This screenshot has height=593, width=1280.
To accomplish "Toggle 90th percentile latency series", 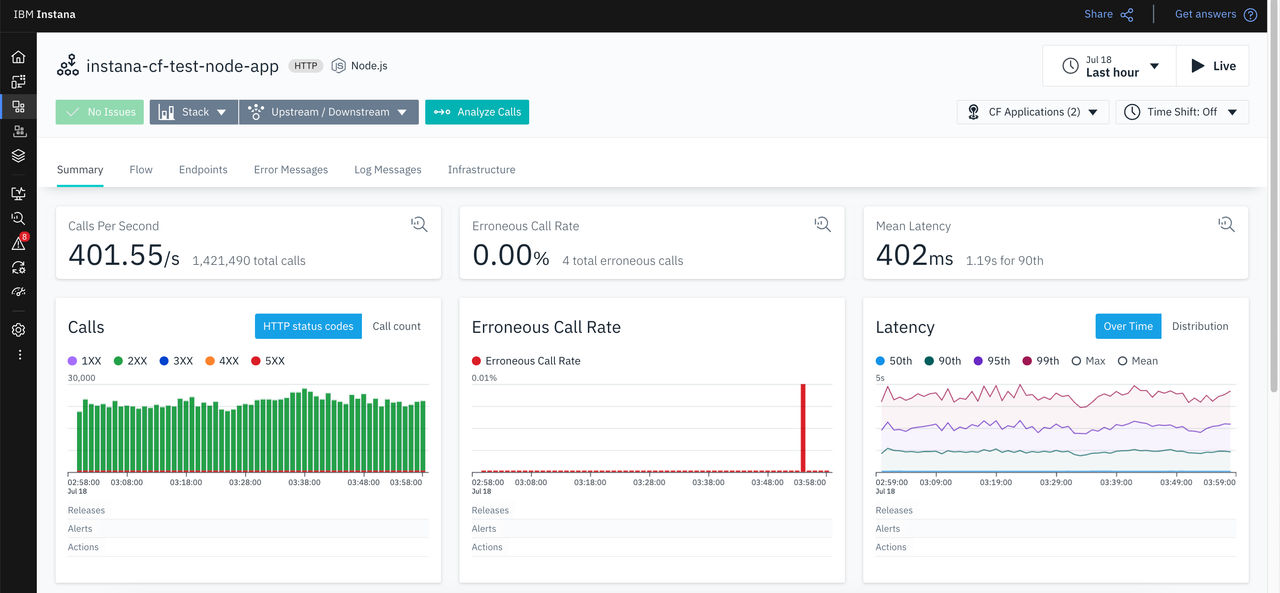I will point(942,361).
